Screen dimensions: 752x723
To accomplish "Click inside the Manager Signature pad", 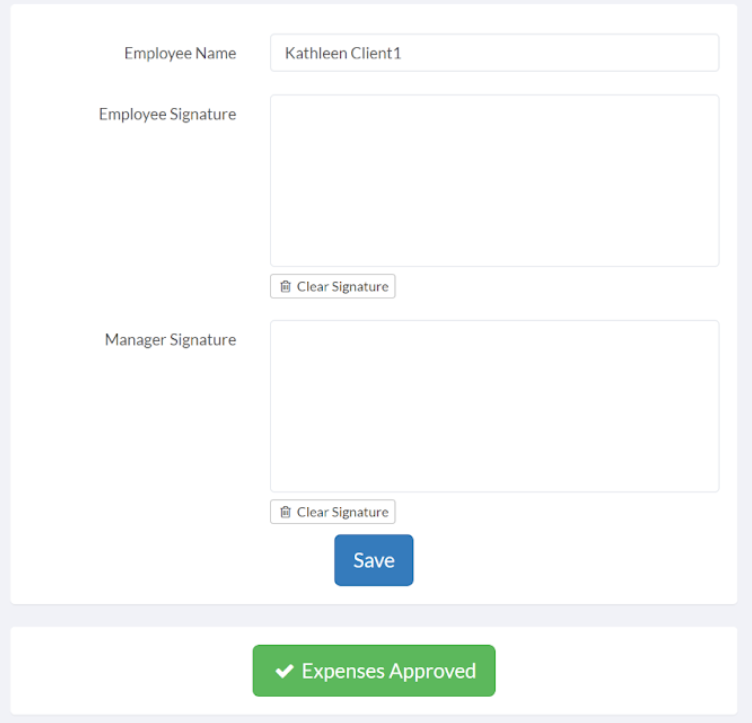I will tap(494, 406).
